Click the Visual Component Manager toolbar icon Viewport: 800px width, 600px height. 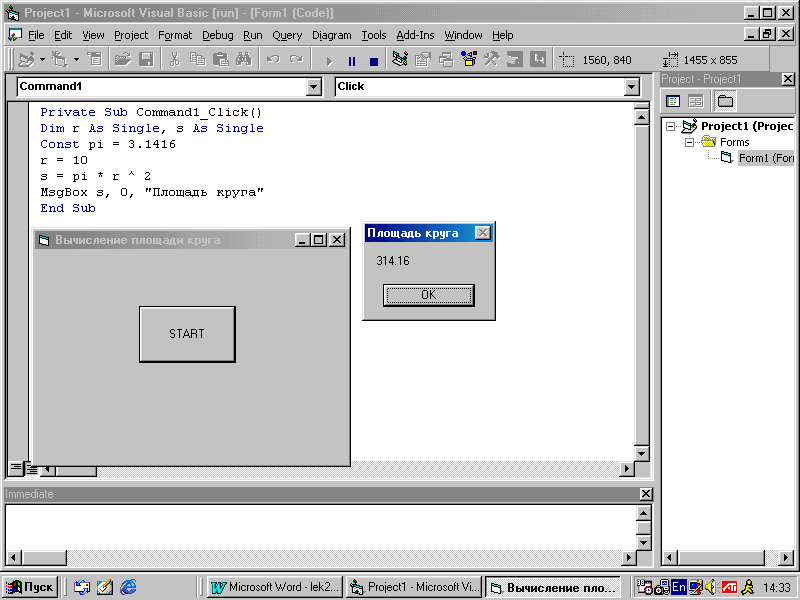pos(538,60)
